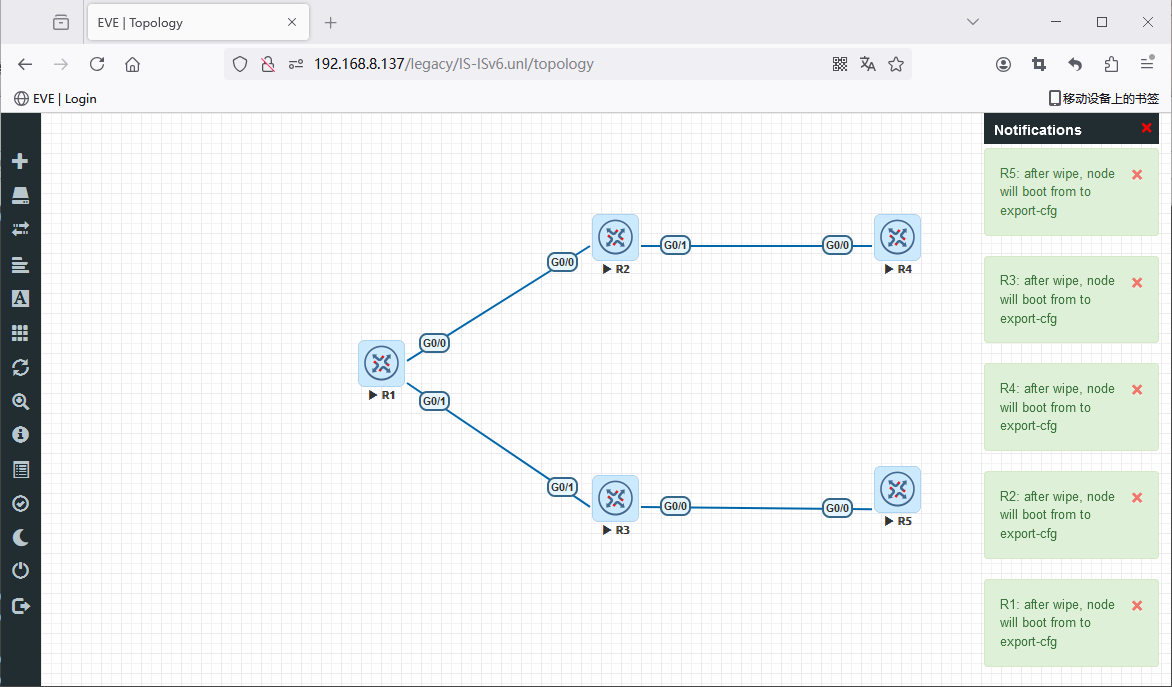Open the EVE | Login bookmark
This screenshot has height=687, width=1172.
click(56, 98)
